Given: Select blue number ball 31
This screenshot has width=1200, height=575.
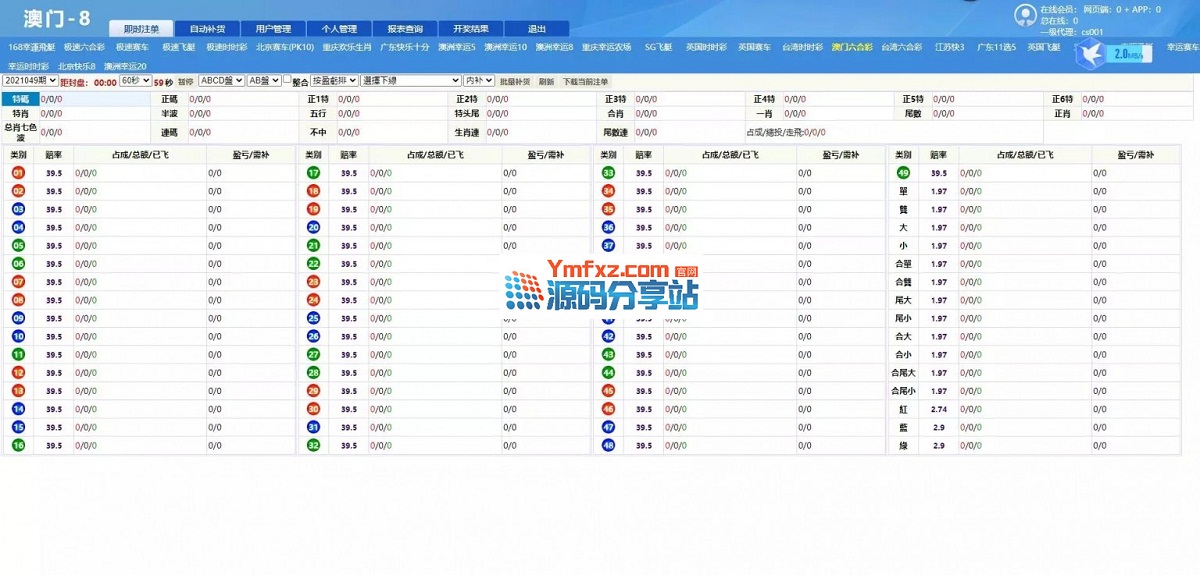Looking at the screenshot, I should coord(313,427).
